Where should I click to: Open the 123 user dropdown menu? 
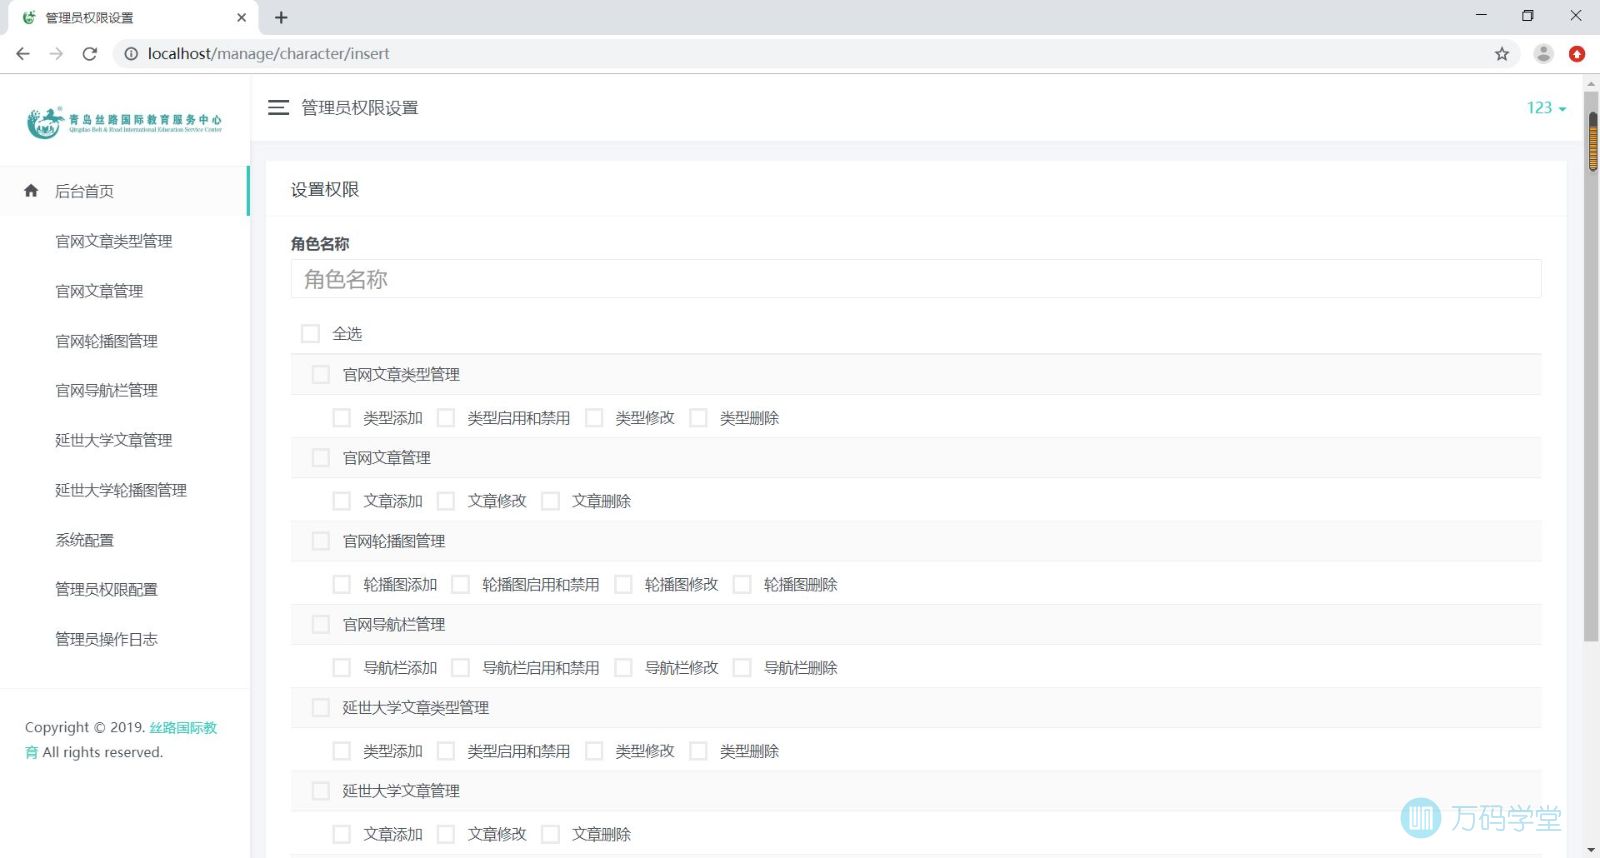tap(1546, 107)
